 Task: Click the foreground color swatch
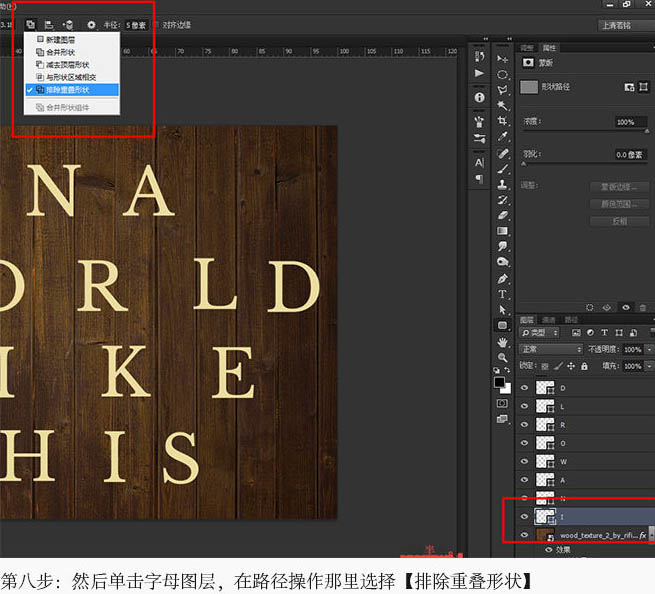[499, 382]
